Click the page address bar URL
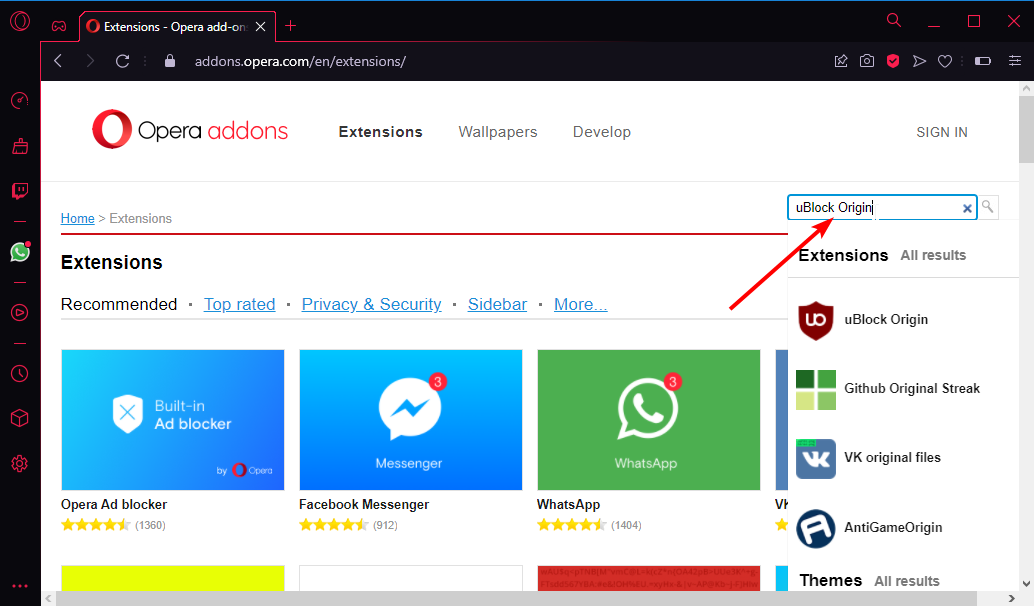This screenshot has height=606, width=1034. point(300,61)
